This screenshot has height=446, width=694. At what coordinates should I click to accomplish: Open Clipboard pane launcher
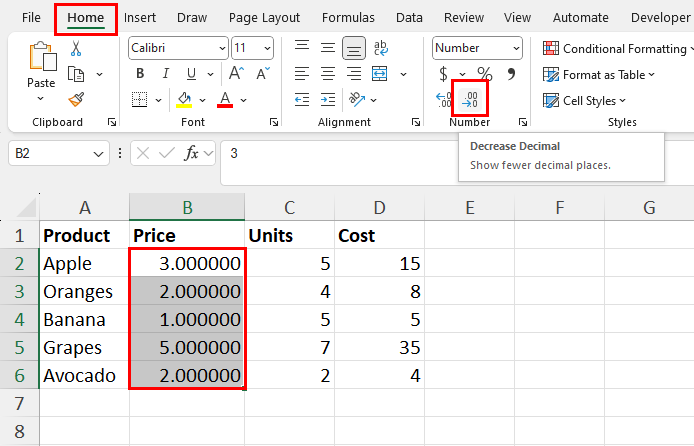click(x=112, y=122)
